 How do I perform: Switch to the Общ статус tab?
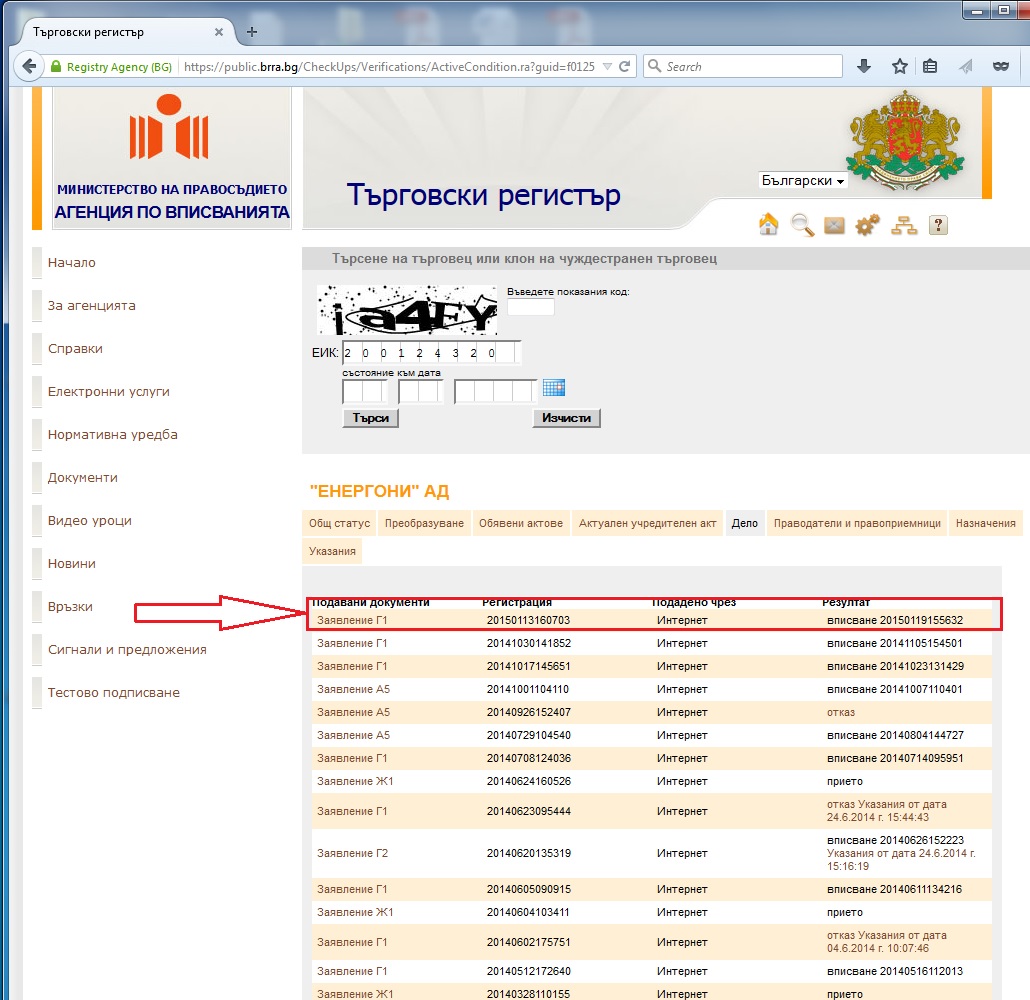point(339,523)
